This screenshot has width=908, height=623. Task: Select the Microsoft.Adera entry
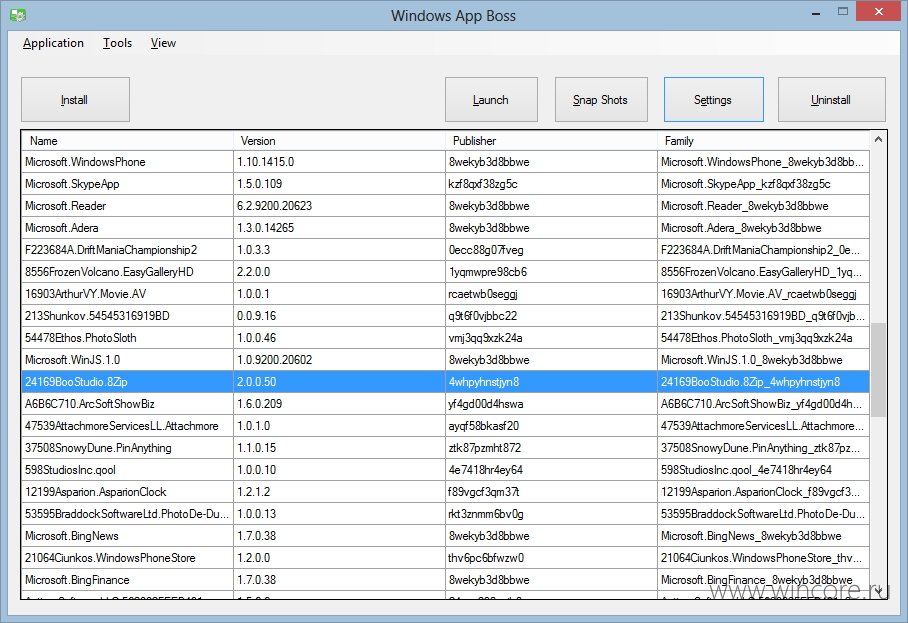(445, 228)
